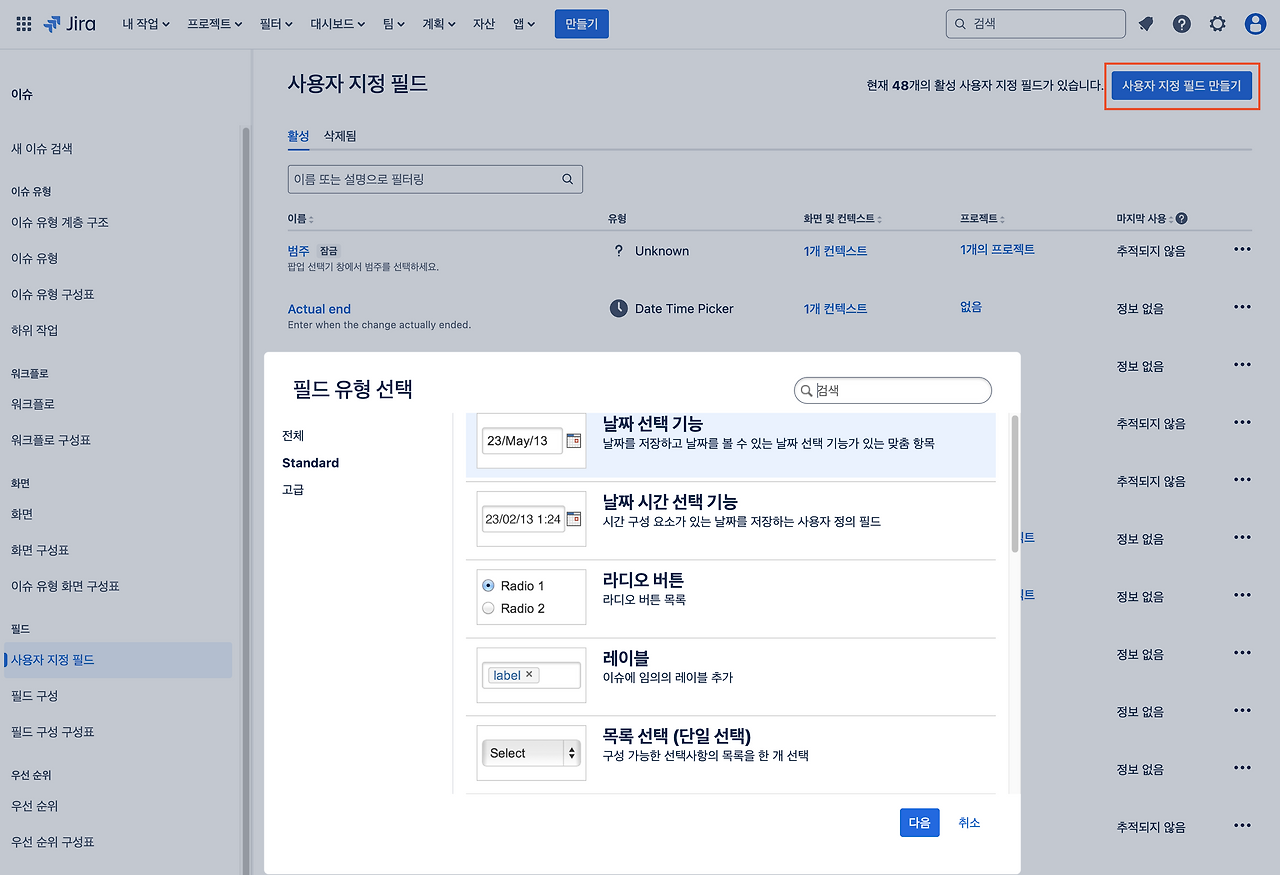Open notifications via the bell icon
Screen dimensions: 1280x875
[x=1146, y=24]
